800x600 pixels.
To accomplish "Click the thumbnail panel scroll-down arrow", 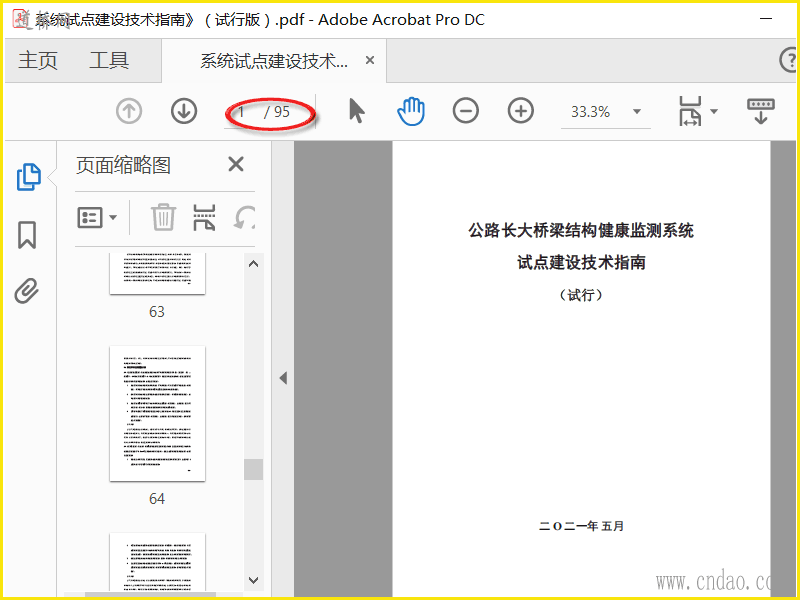I will [254, 580].
